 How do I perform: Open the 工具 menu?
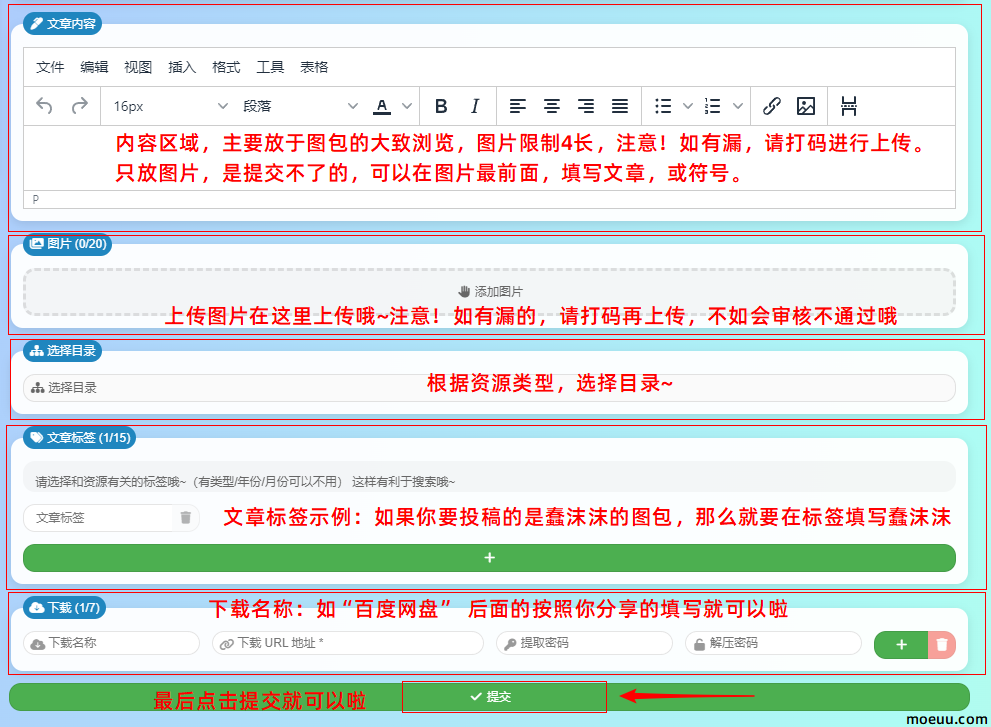coord(270,67)
